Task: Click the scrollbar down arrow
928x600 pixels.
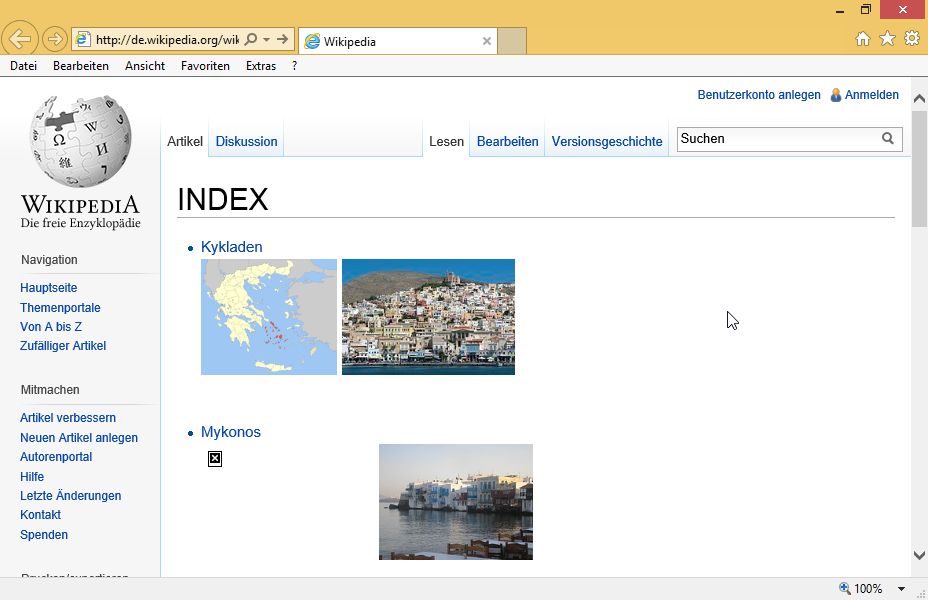Action: pyautogui.click(x=919, y=555)
